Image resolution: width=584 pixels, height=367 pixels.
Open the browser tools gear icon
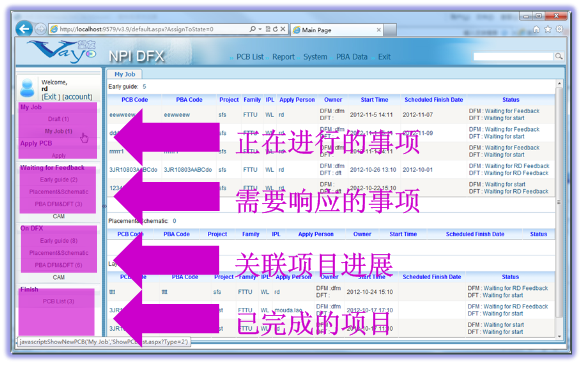[x=559, y=29]
